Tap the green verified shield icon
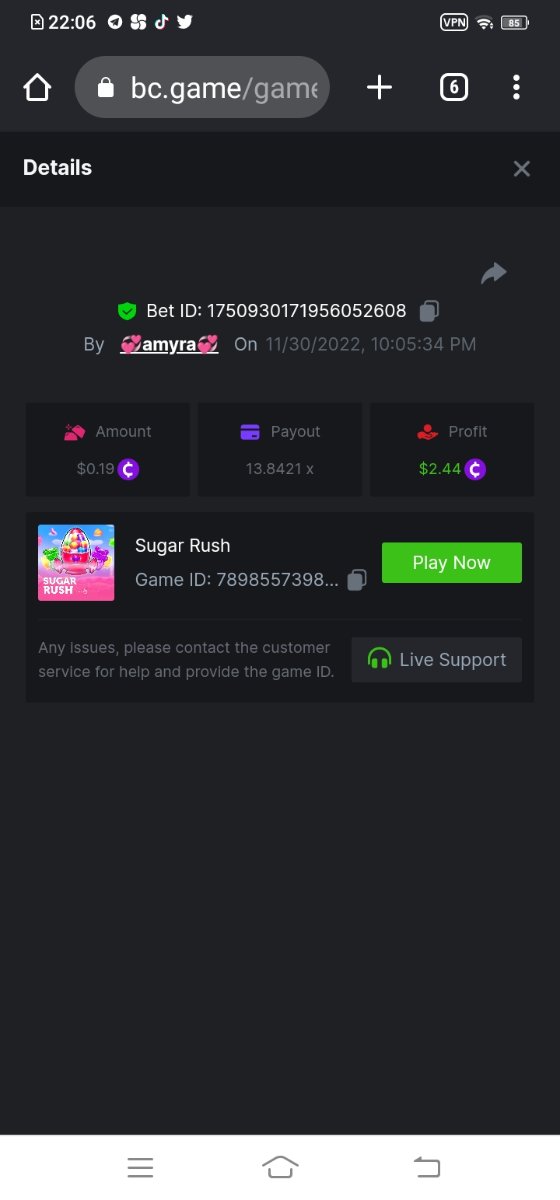 [127, 311]
